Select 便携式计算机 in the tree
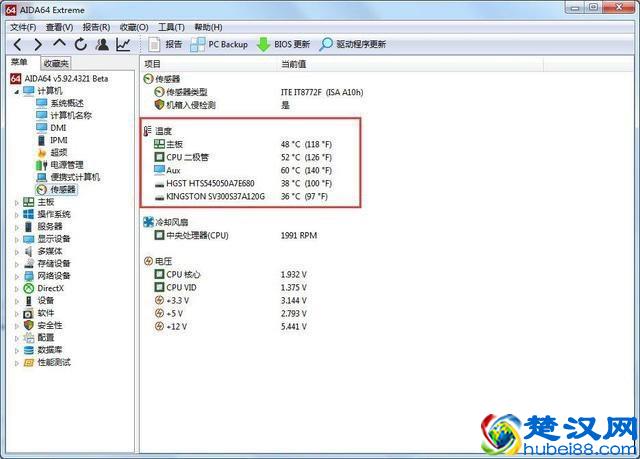The width and height of the screenshot is (640, 459). point(68,177)
